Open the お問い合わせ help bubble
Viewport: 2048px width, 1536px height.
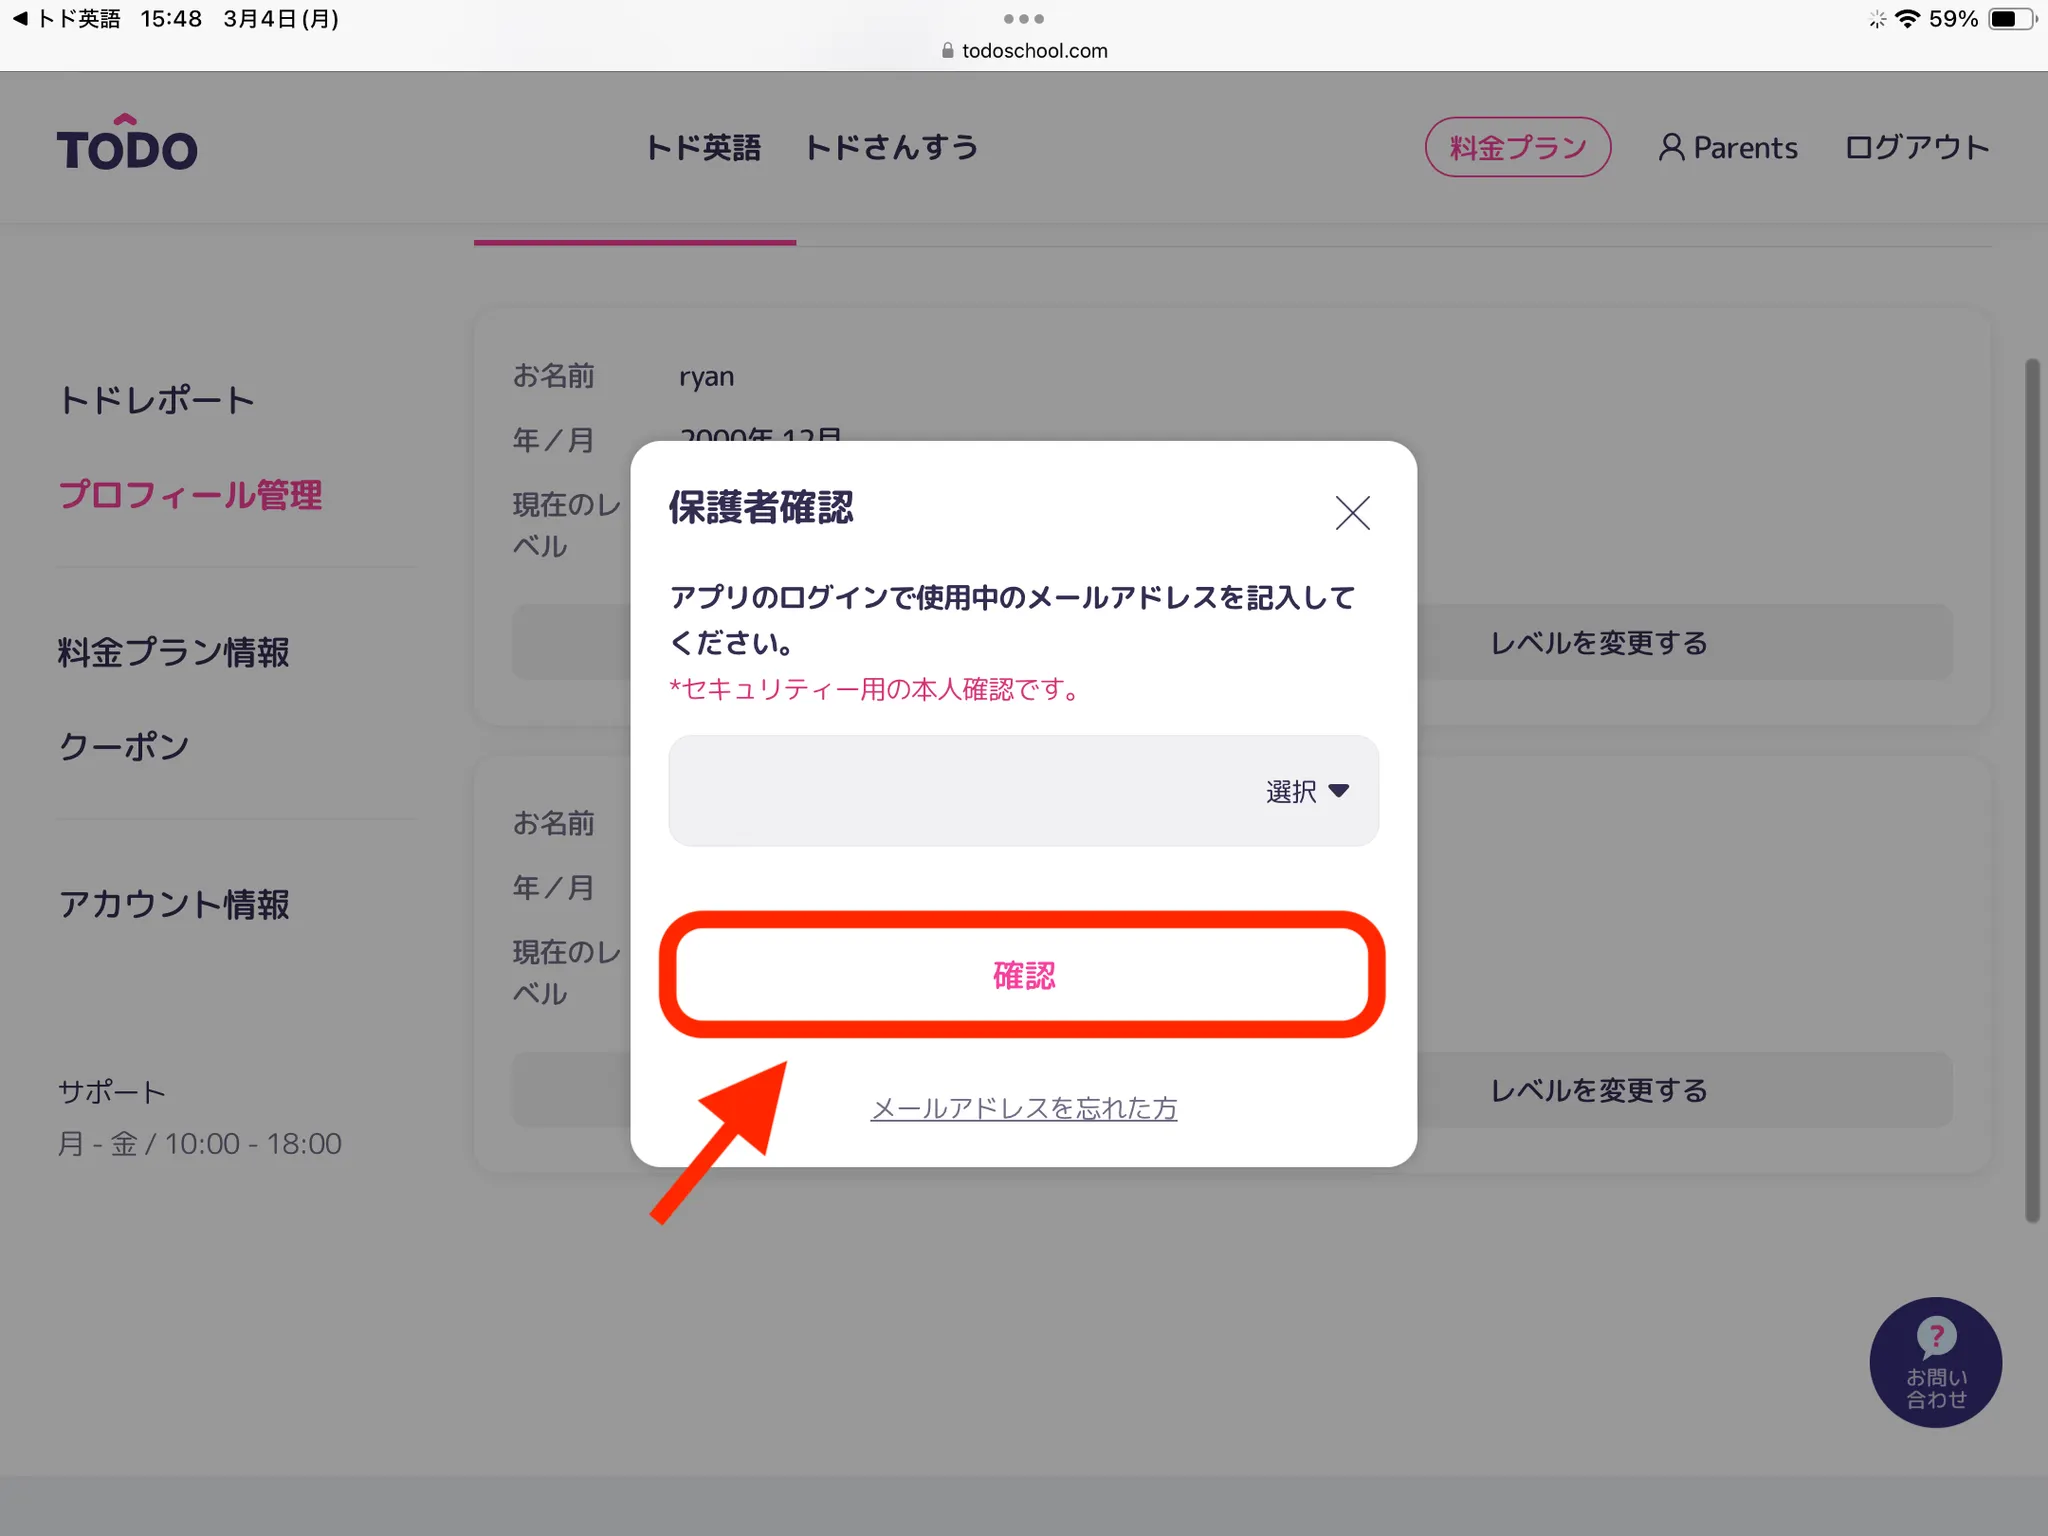click(1935, 1361)
